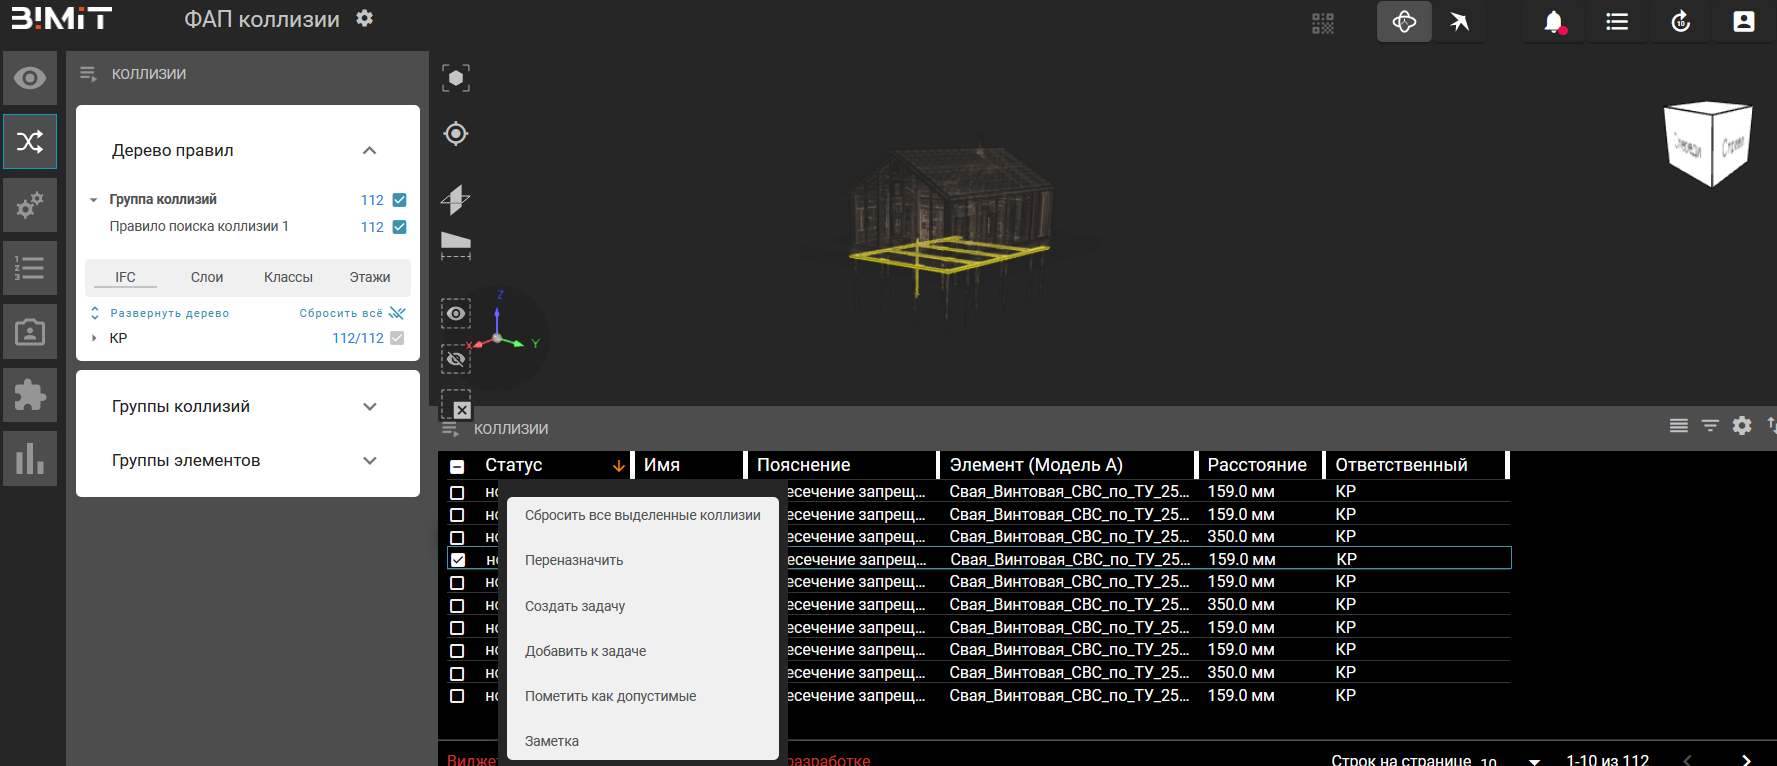Expand the Группы элементов section
This screenshot has width=1777, height=766.
(369, 461)
